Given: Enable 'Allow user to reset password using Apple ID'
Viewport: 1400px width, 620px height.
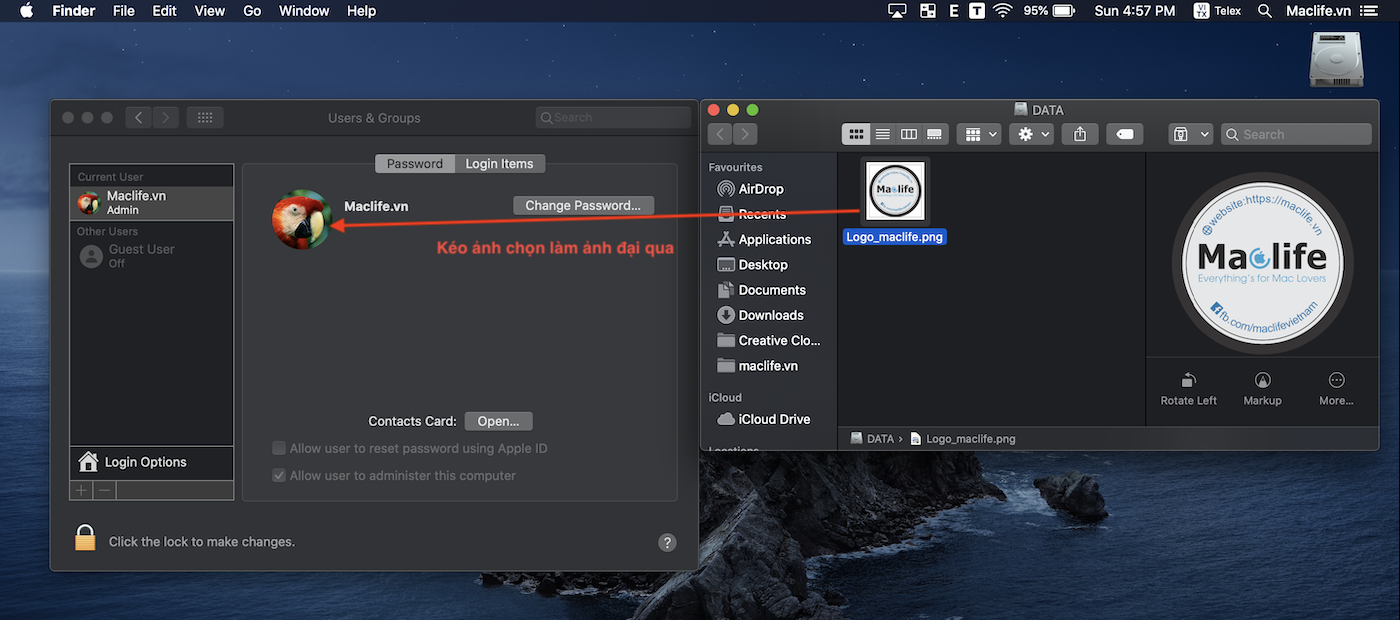Looking at the screenshot, I should (279, 448).
